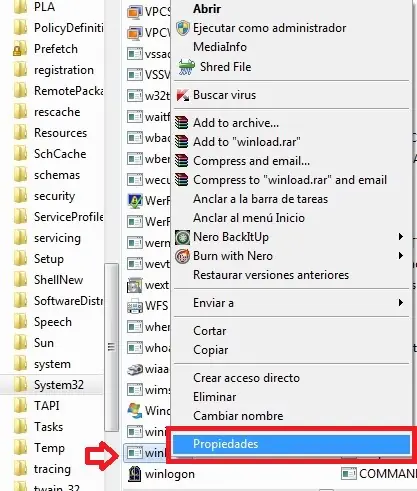This screenshot has width=417, height=491.
Task: Click the Nero BackItUp icon
Action: click(182, 237)
